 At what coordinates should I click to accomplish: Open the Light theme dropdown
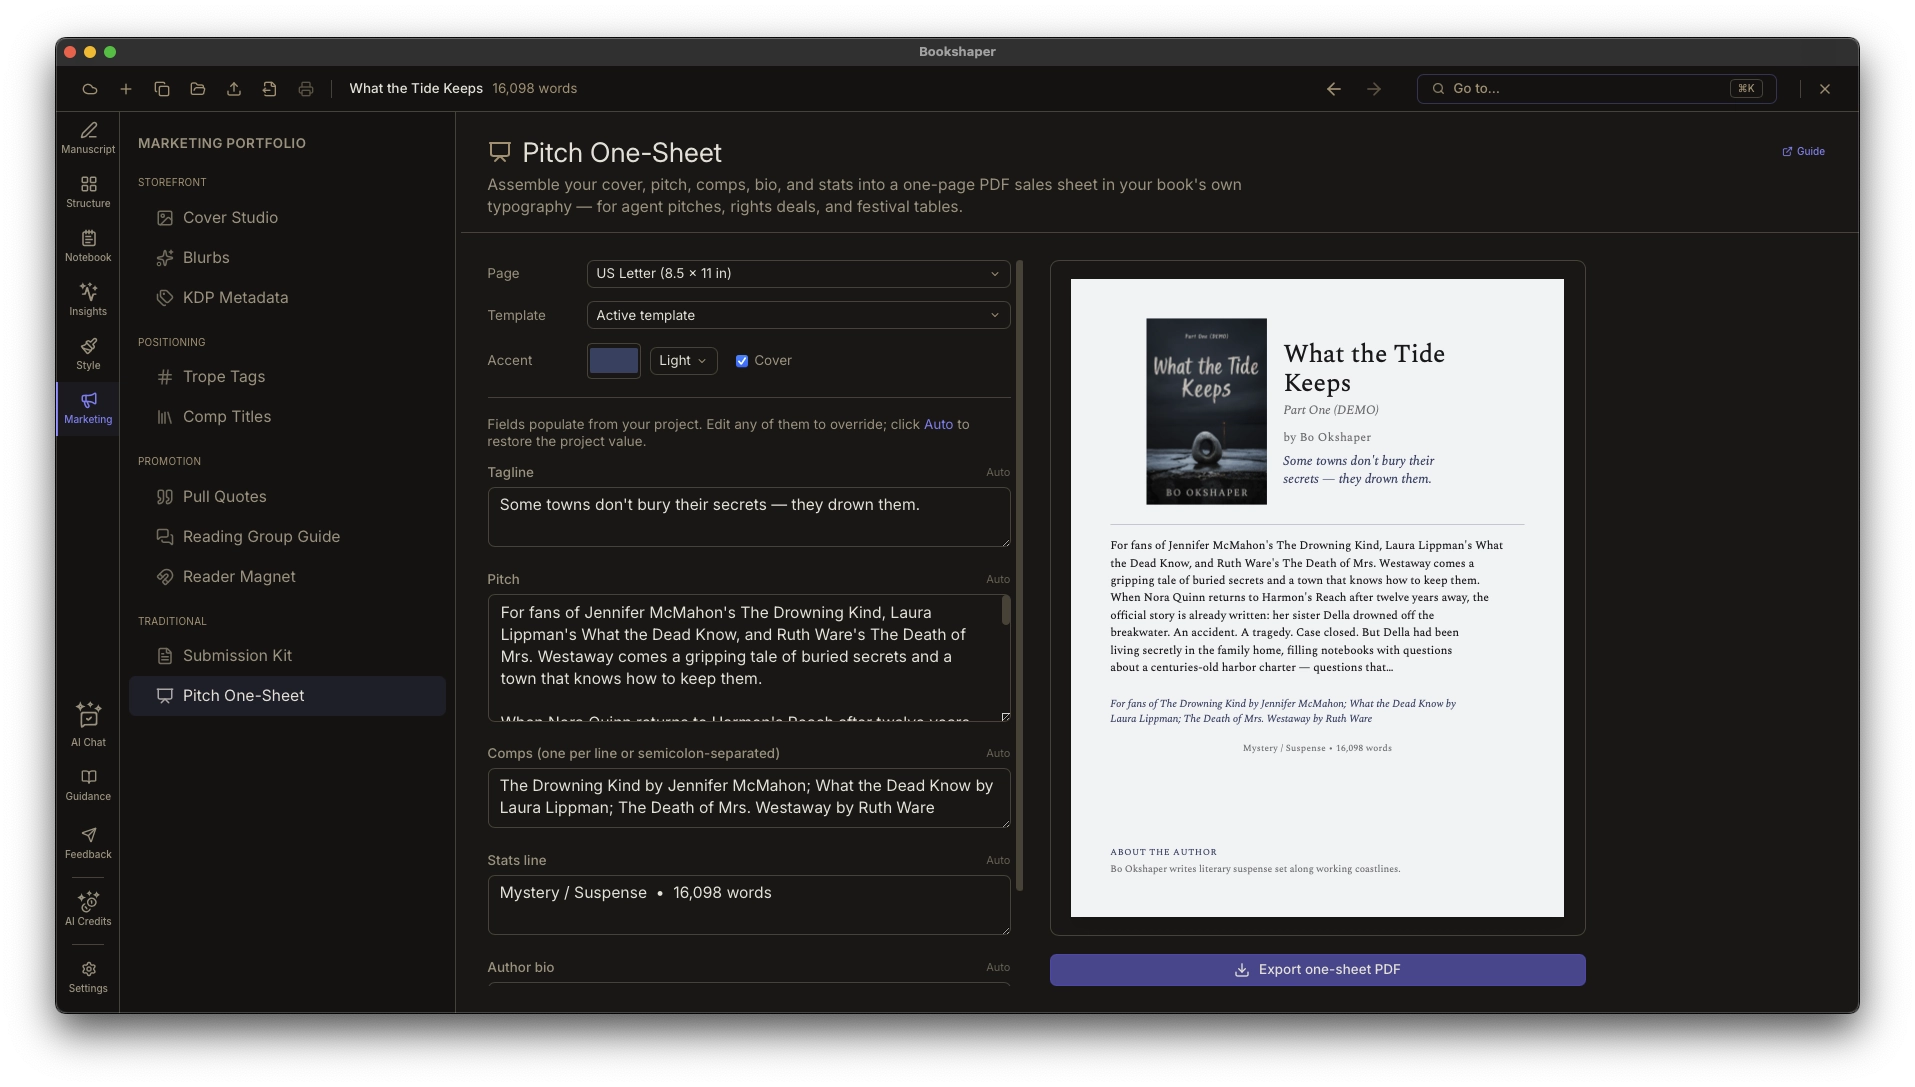pyautogui.click(x=683, y=361)
